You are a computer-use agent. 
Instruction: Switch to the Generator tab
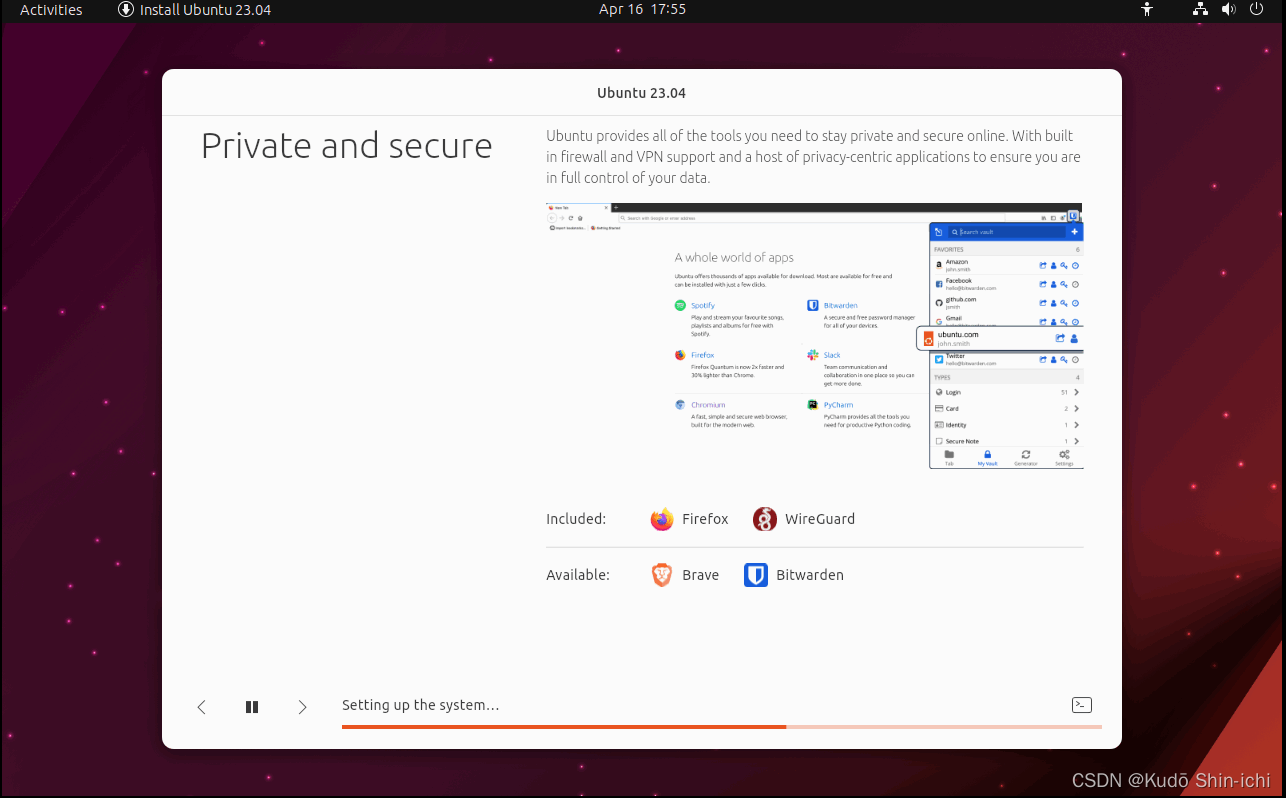click(1026, 458)
